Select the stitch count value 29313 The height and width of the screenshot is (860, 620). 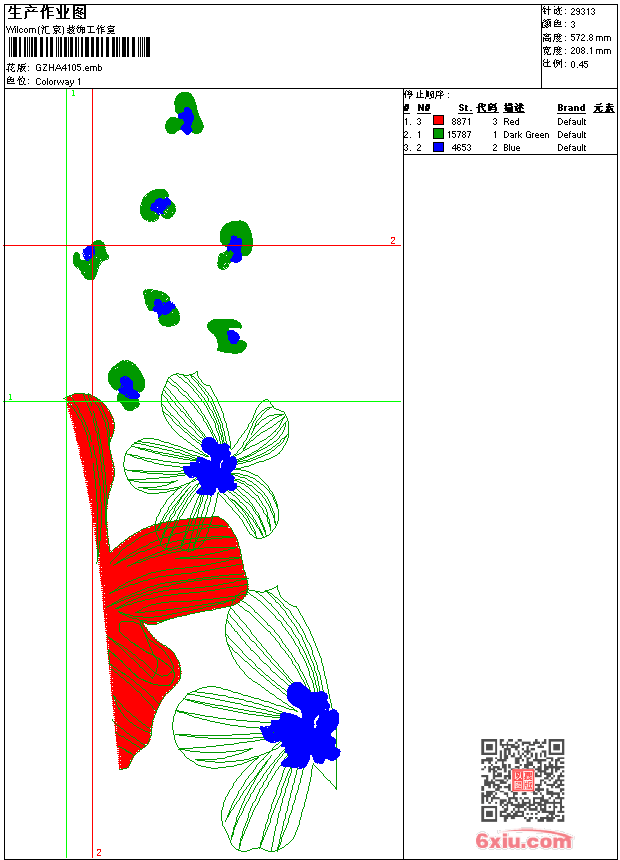(x=583, y=12)
